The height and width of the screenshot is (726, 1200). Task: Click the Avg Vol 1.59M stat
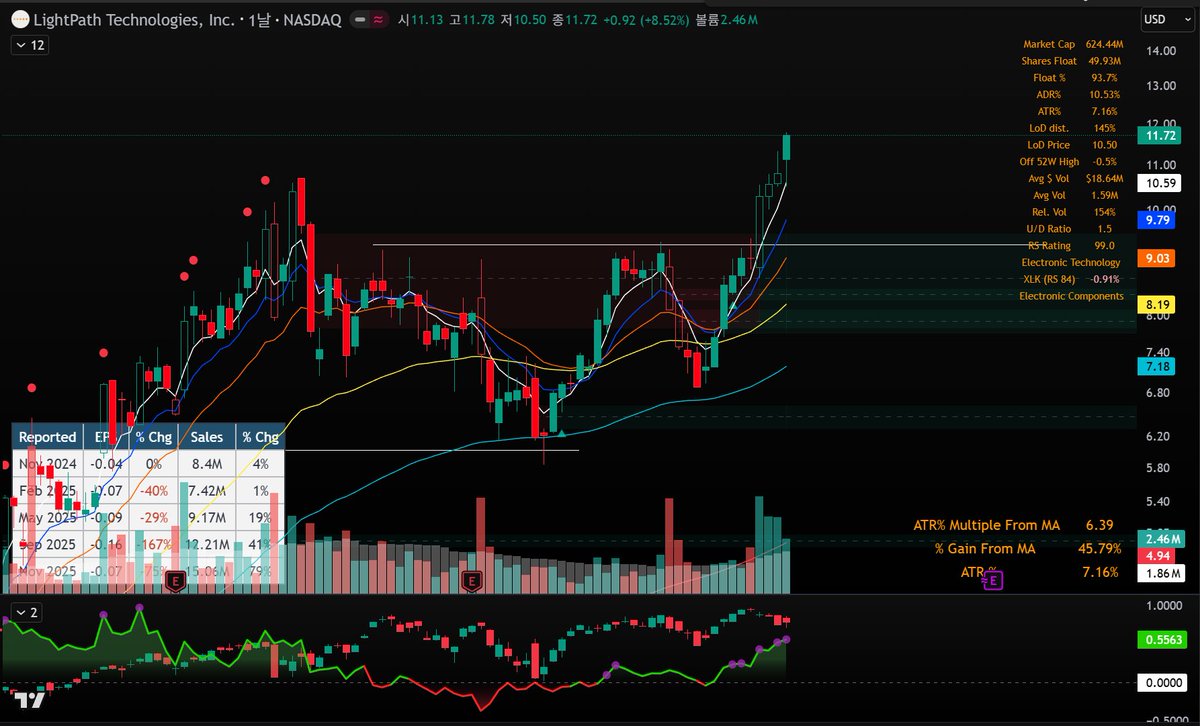pyautogui.click(x=1079, y=195)
